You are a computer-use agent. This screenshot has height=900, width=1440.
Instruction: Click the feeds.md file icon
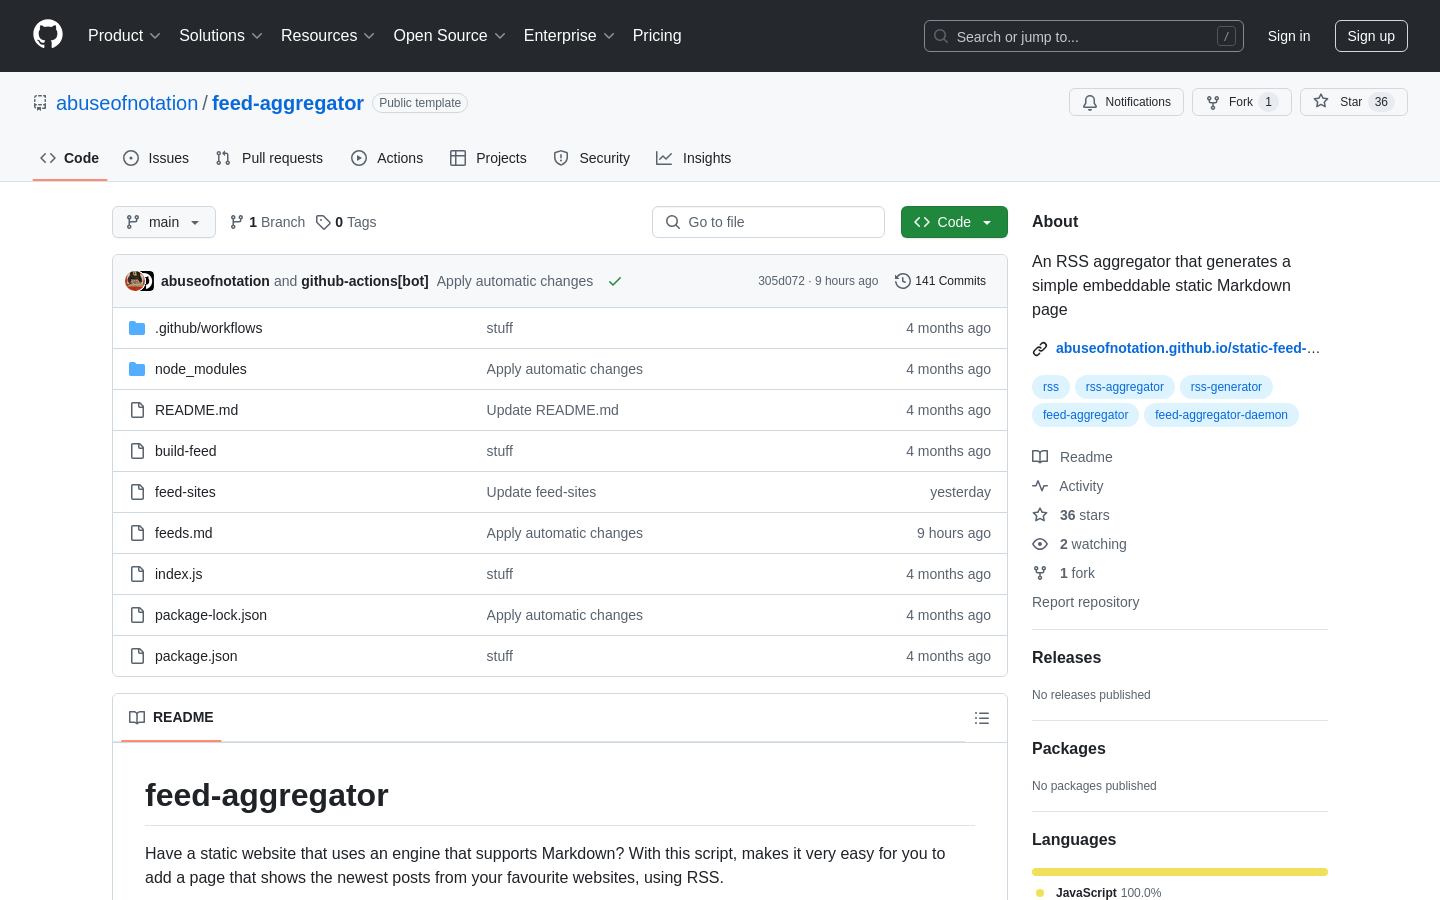137,533
